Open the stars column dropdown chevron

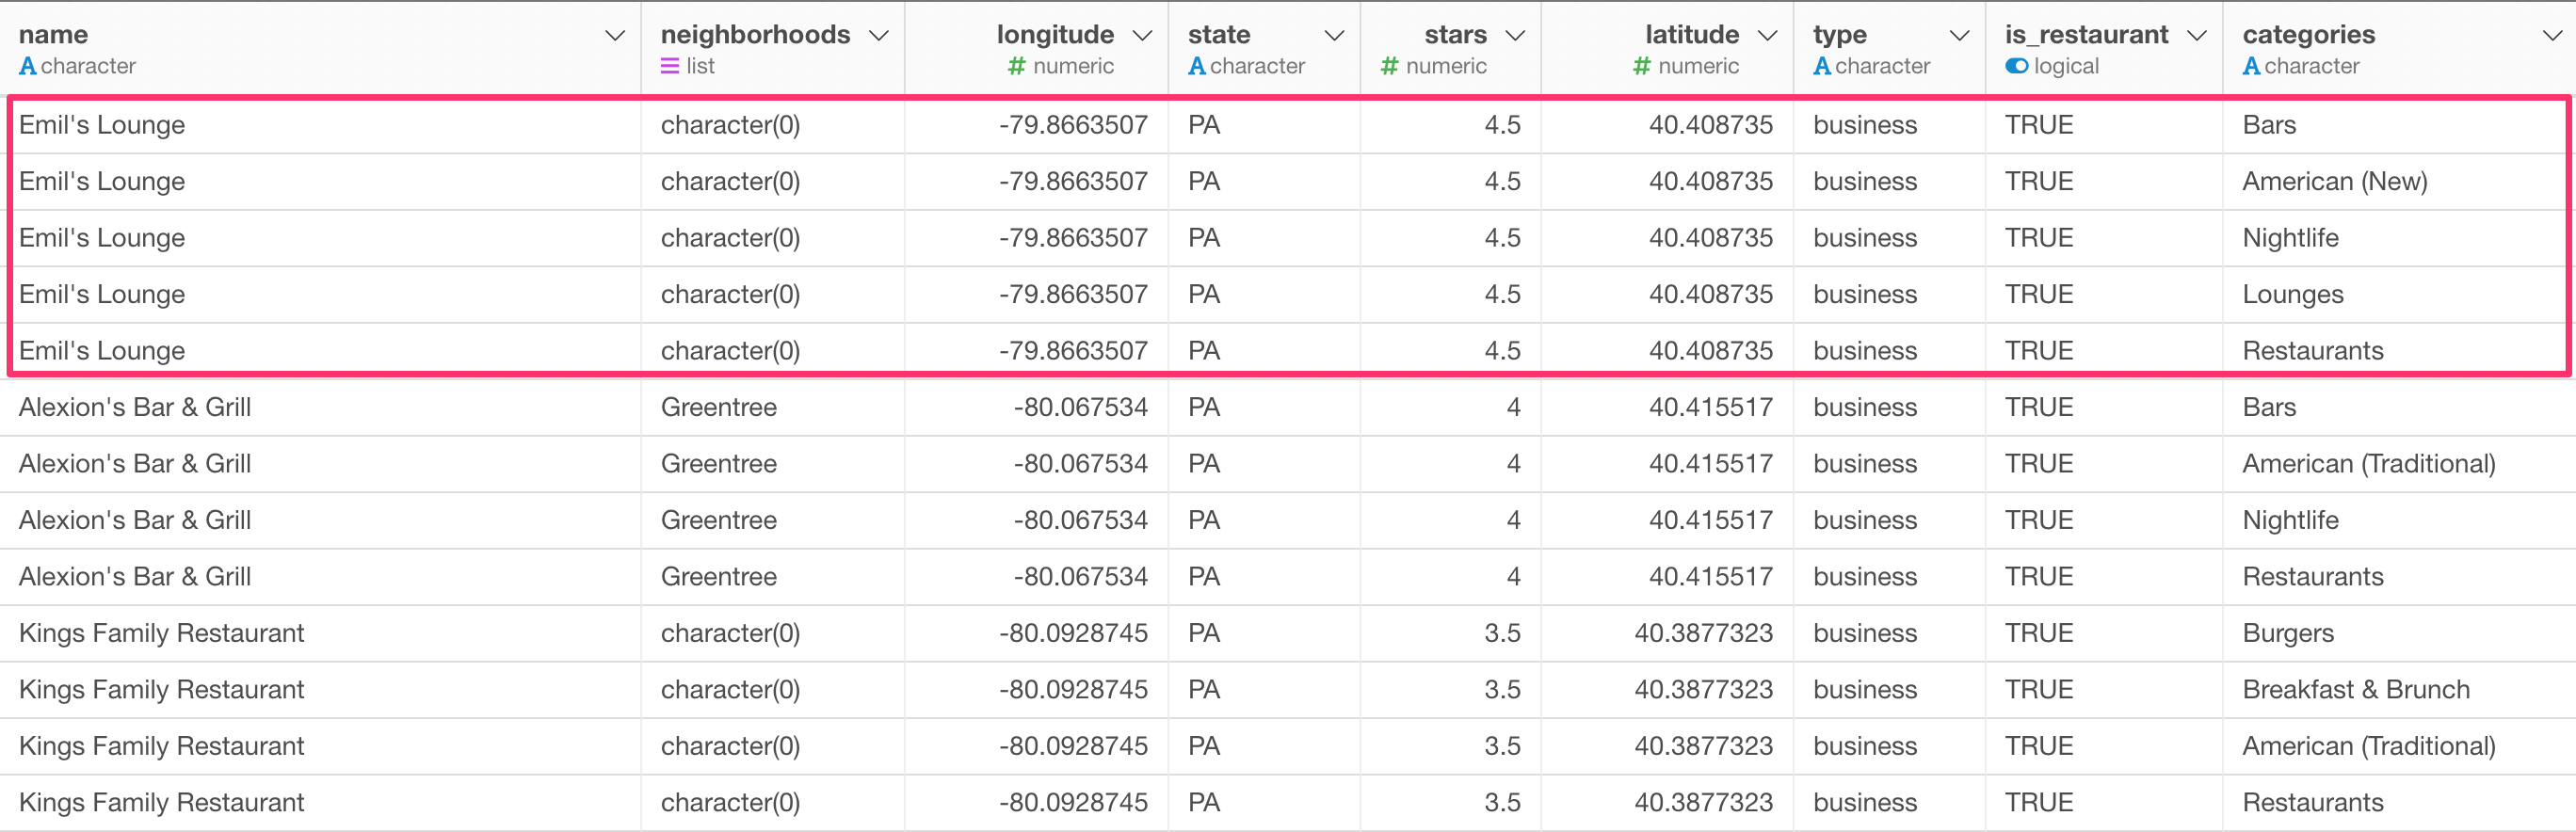point(1515,36)
